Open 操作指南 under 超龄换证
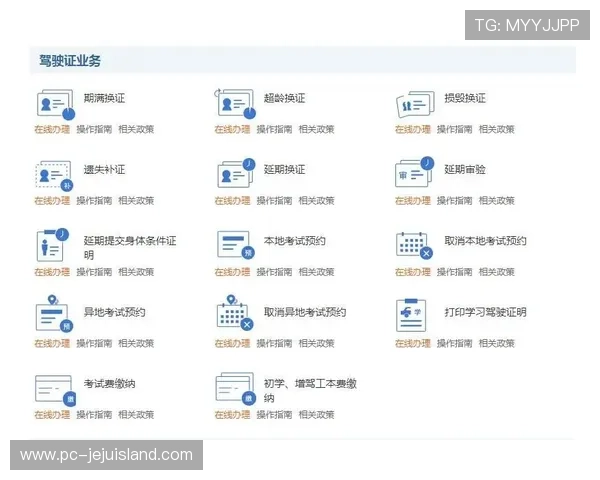Screen dimensions: 600x480 (x=274, y=129)
